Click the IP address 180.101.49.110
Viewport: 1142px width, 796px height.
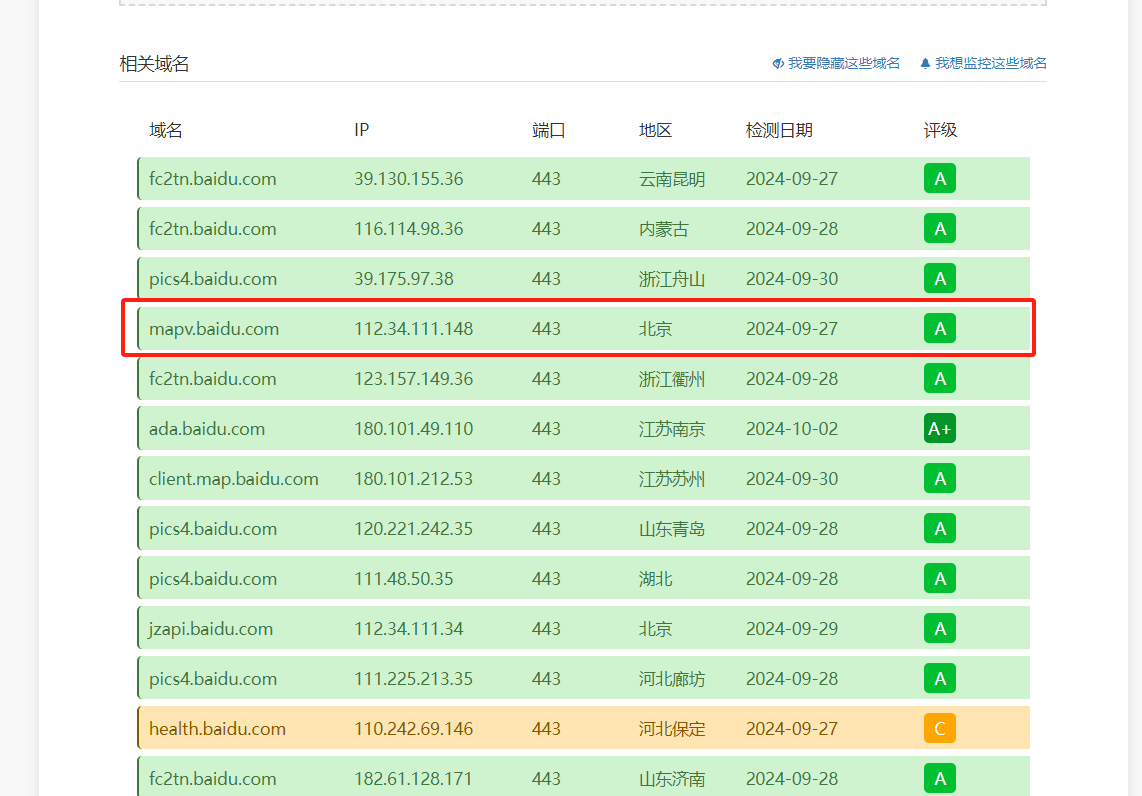(414, 429)
